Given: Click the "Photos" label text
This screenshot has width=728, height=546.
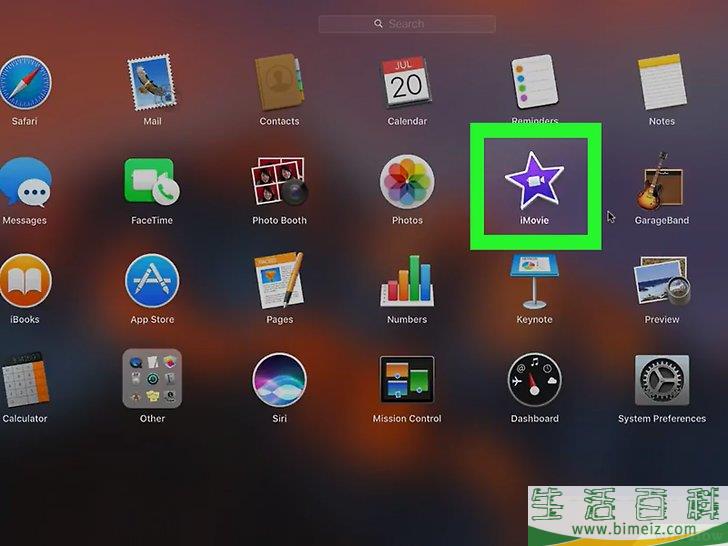Looking at the screenshot, I should 407,221.
